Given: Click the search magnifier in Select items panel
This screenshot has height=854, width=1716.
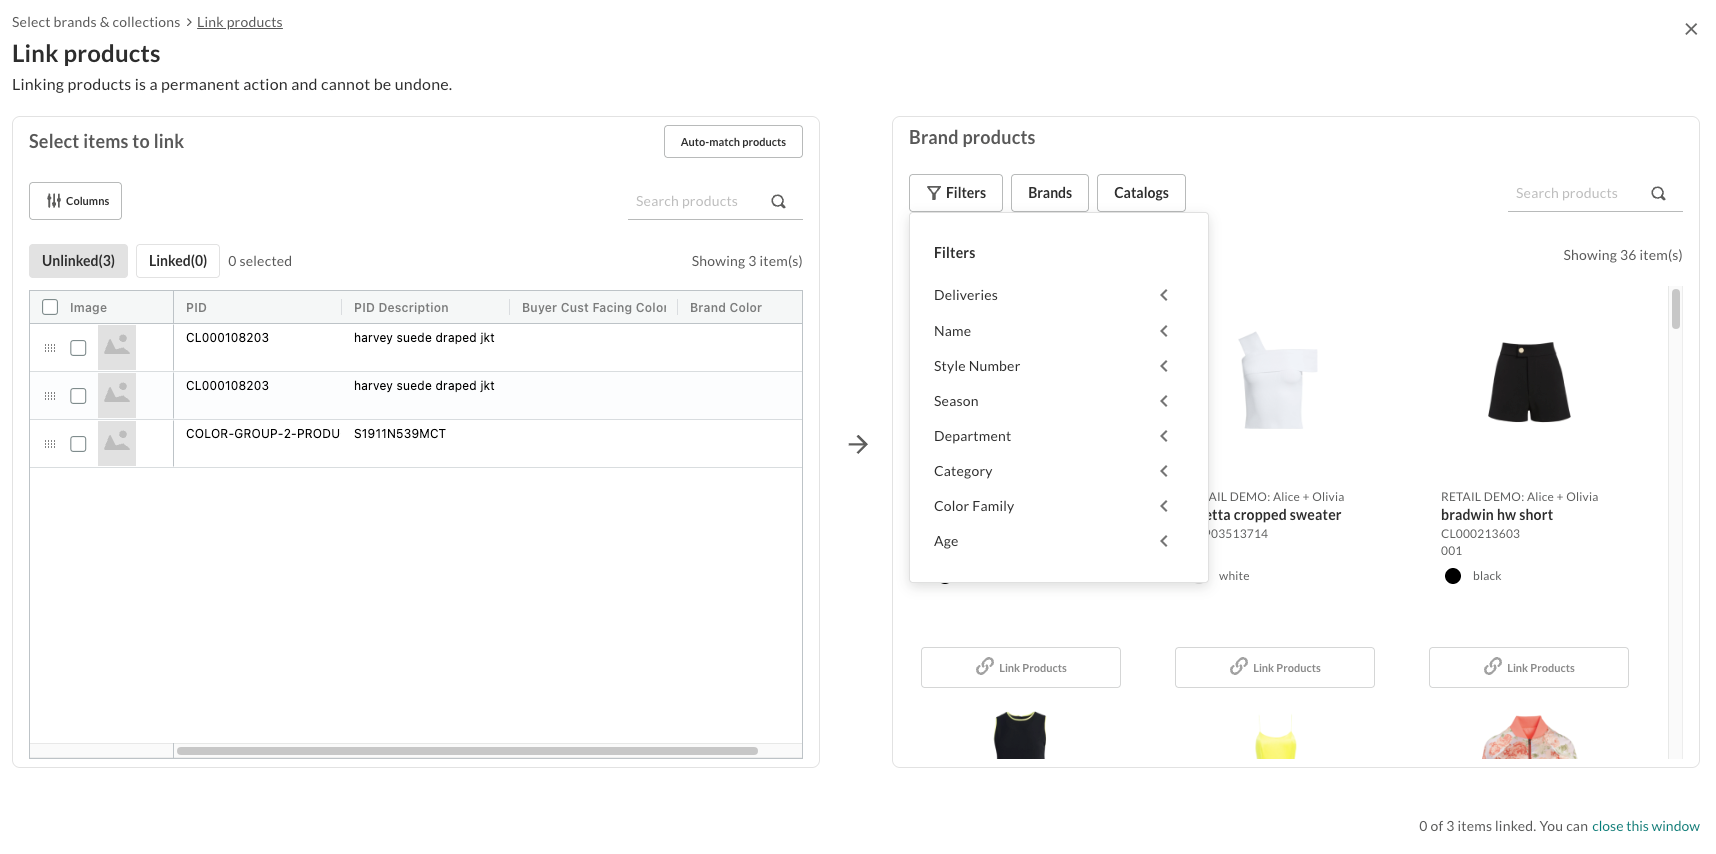Looking at the screenshot, I should point(778,201).
